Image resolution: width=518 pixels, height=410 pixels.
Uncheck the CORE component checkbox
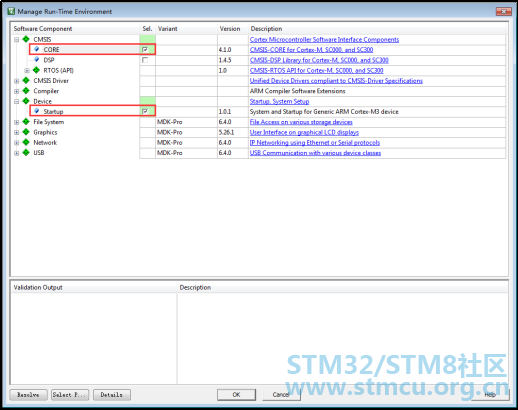pos(145,49)
